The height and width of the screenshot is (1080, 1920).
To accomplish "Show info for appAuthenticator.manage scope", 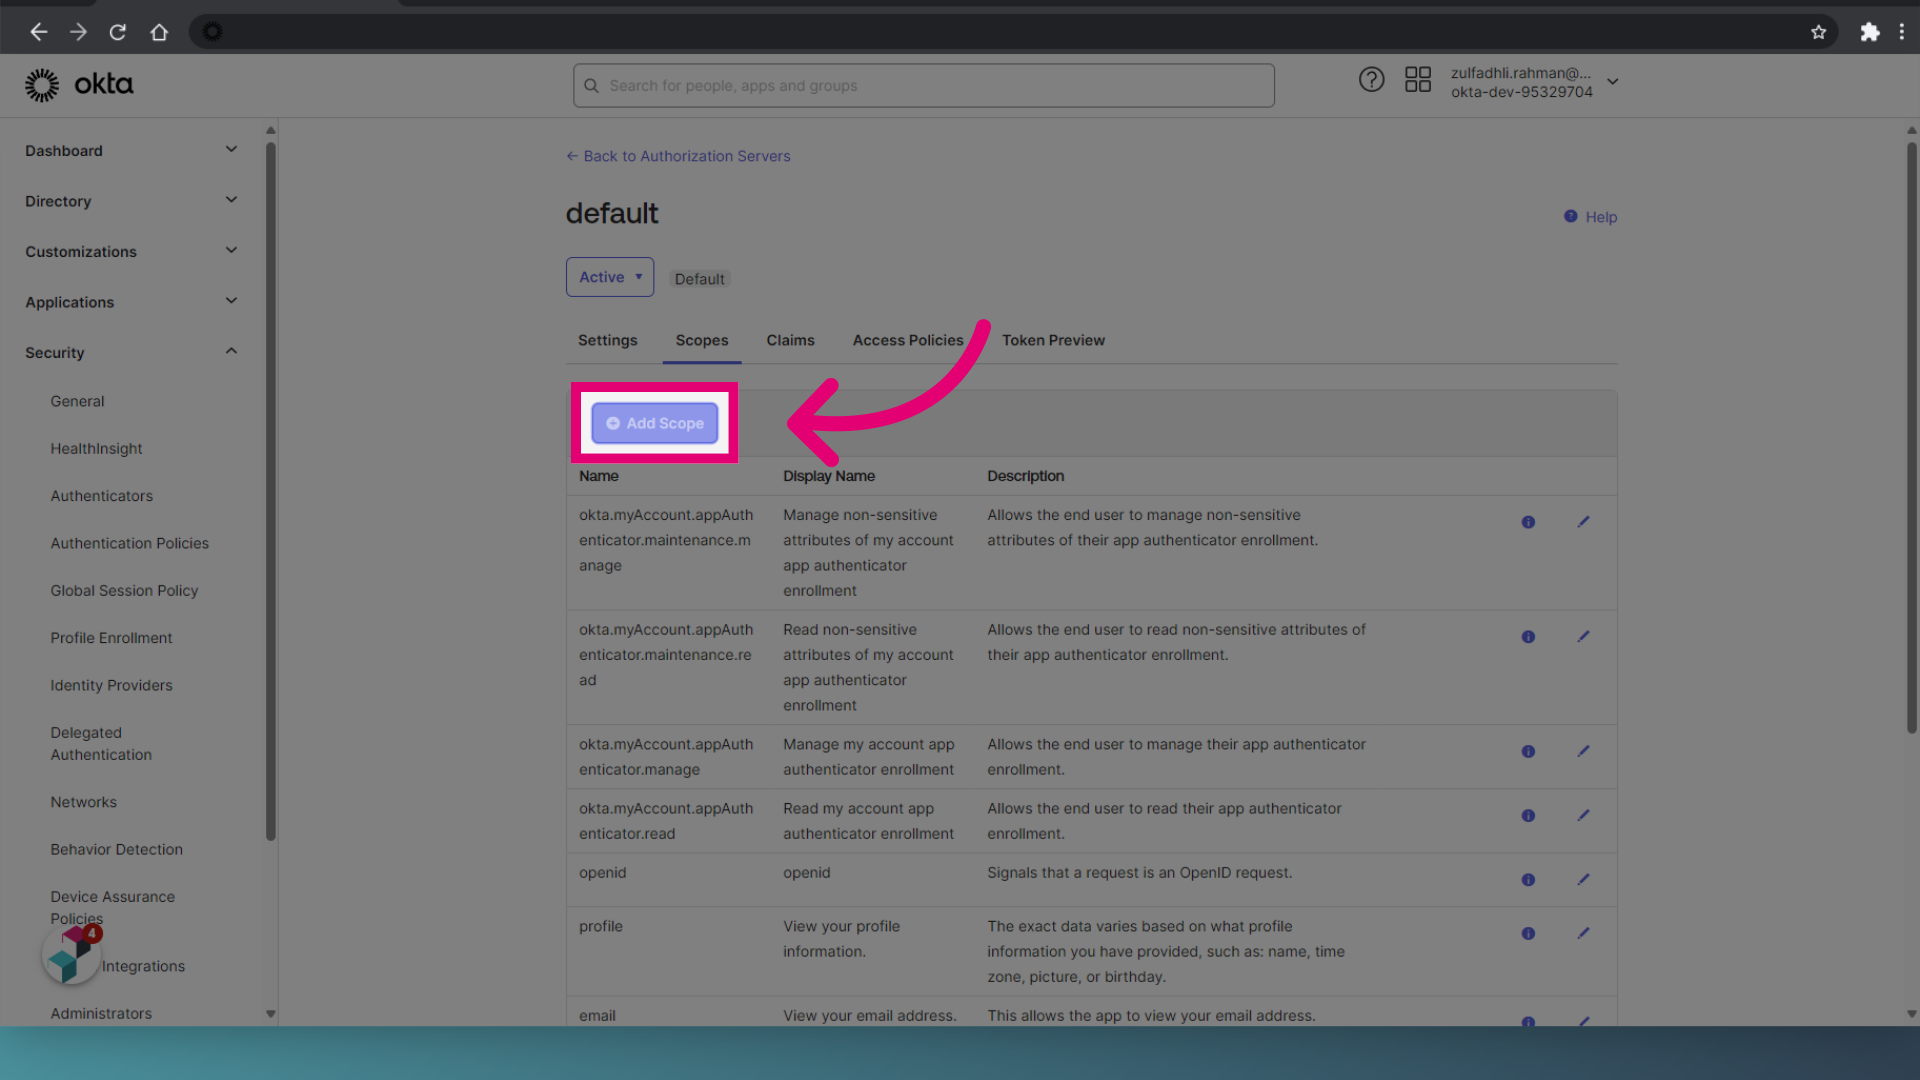I will [x=1528, y=752].
